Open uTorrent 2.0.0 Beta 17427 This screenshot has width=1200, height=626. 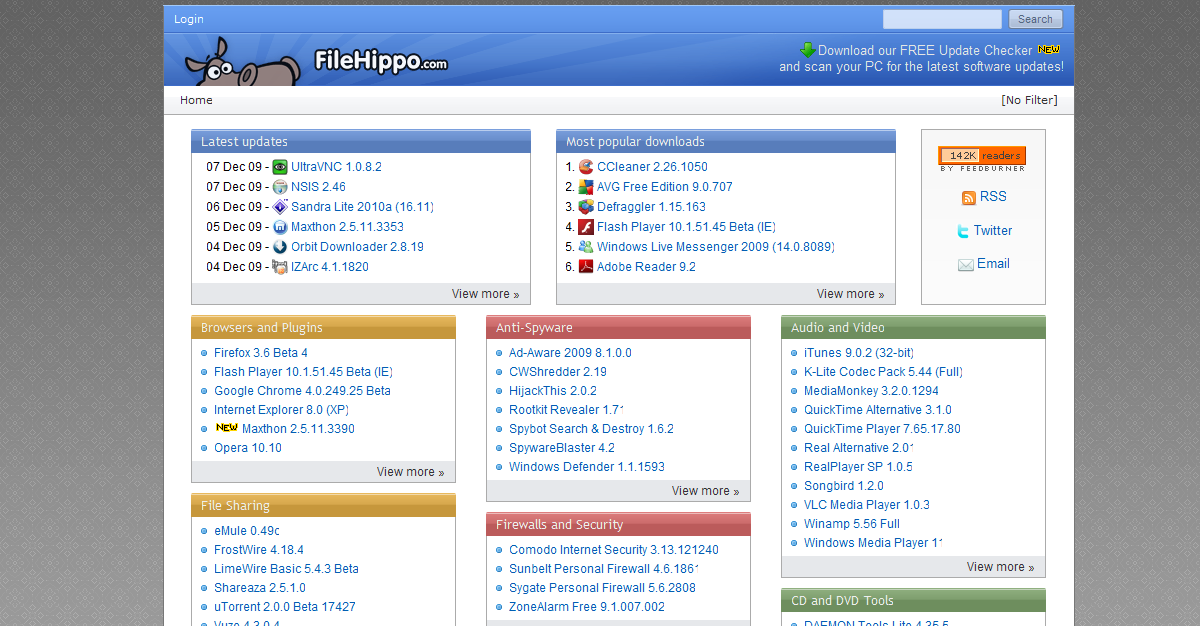coord(285,607)
